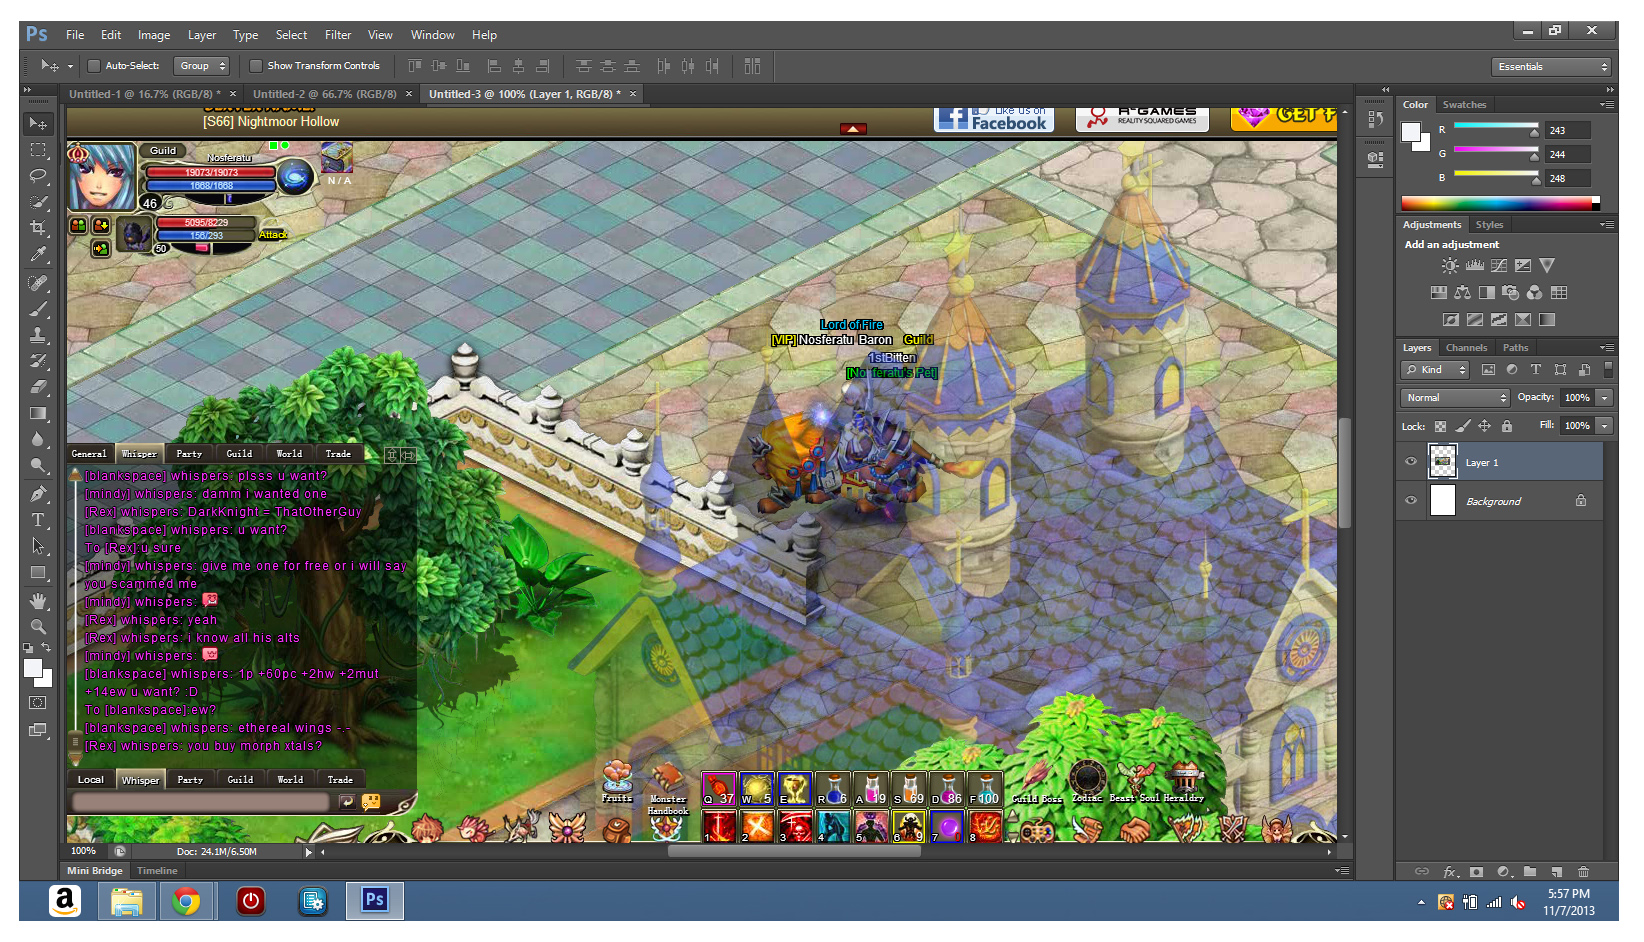Image resolution: width=1644 pixels, height=942 pixels.
Task: Open the layer Opacity dropdown arrow
Action: point(1605,398)
